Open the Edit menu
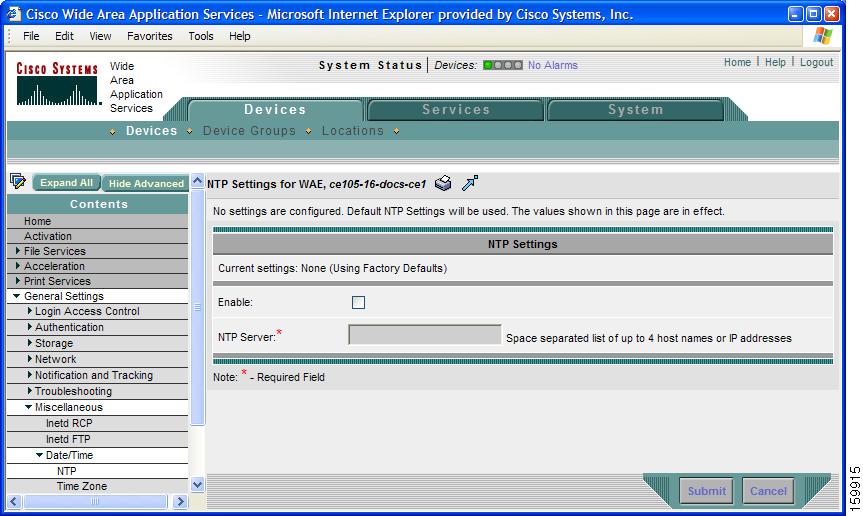The image size is (863, 516). [x=64, y=36]
